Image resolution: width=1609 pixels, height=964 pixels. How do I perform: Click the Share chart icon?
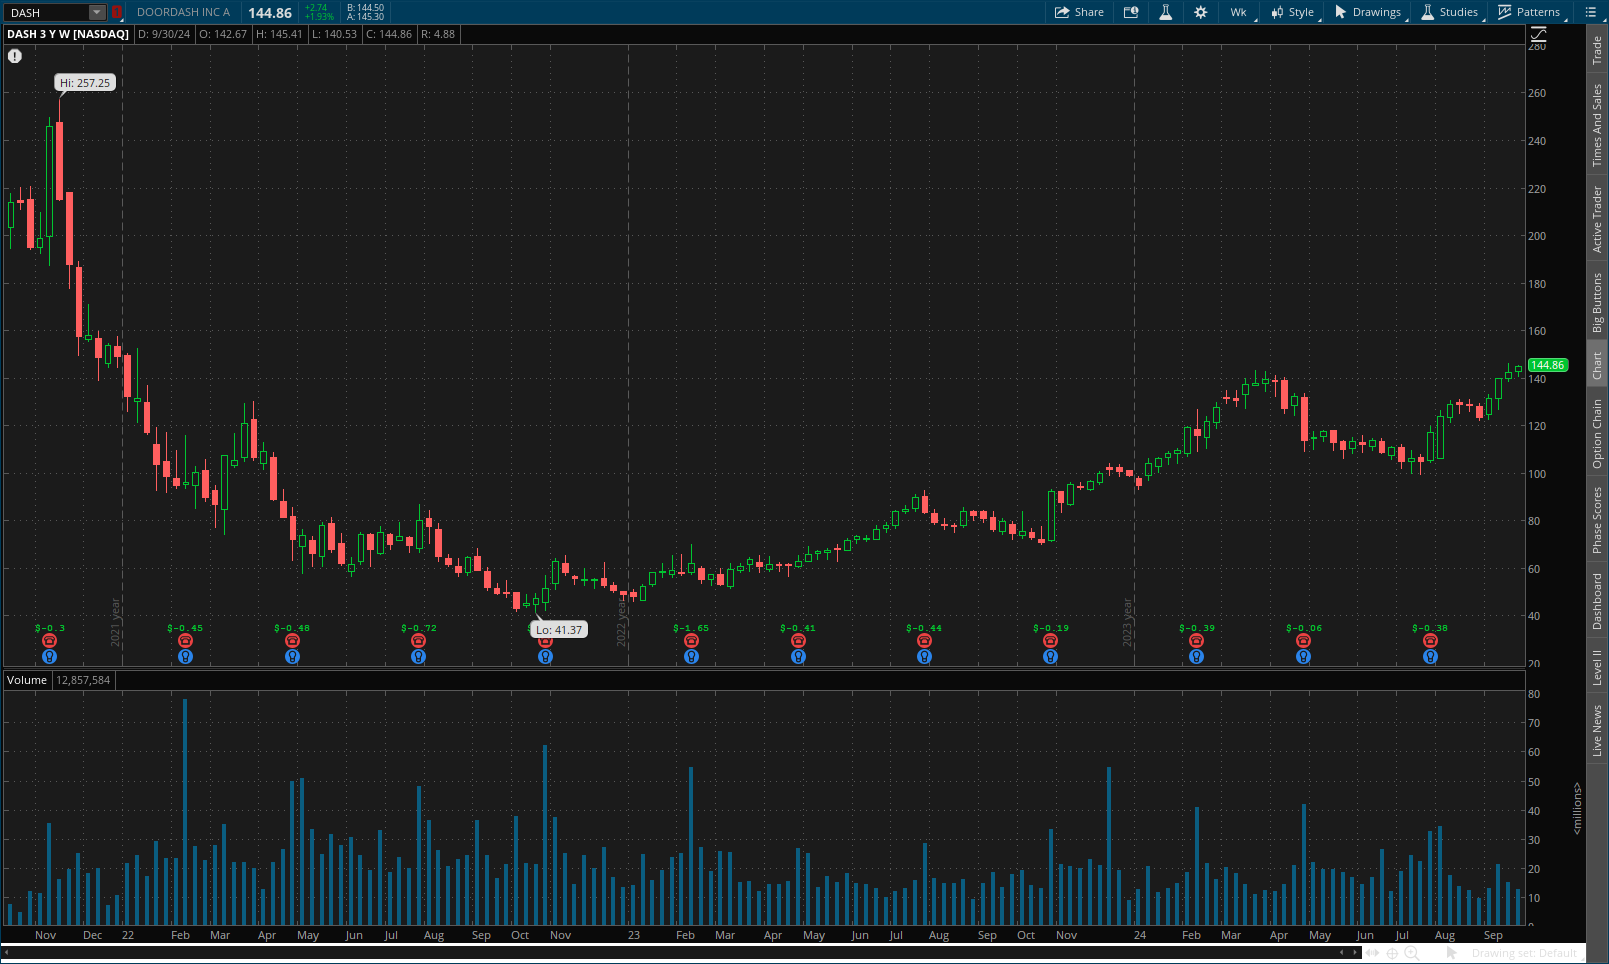1079,12
